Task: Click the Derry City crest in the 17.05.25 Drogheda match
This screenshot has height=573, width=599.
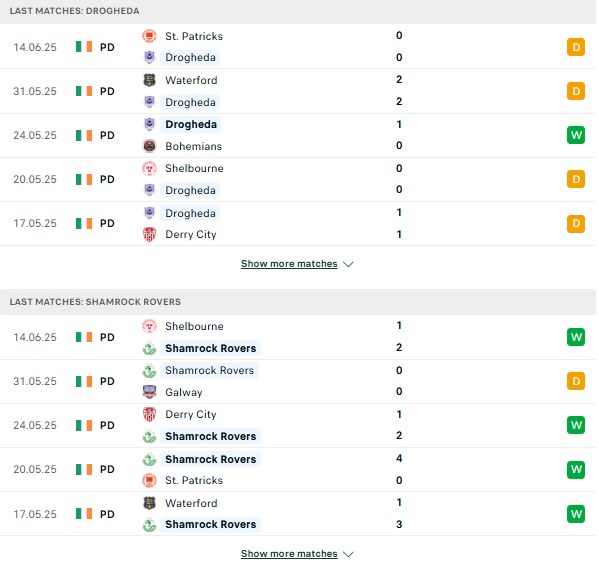Action: (149, 234)
